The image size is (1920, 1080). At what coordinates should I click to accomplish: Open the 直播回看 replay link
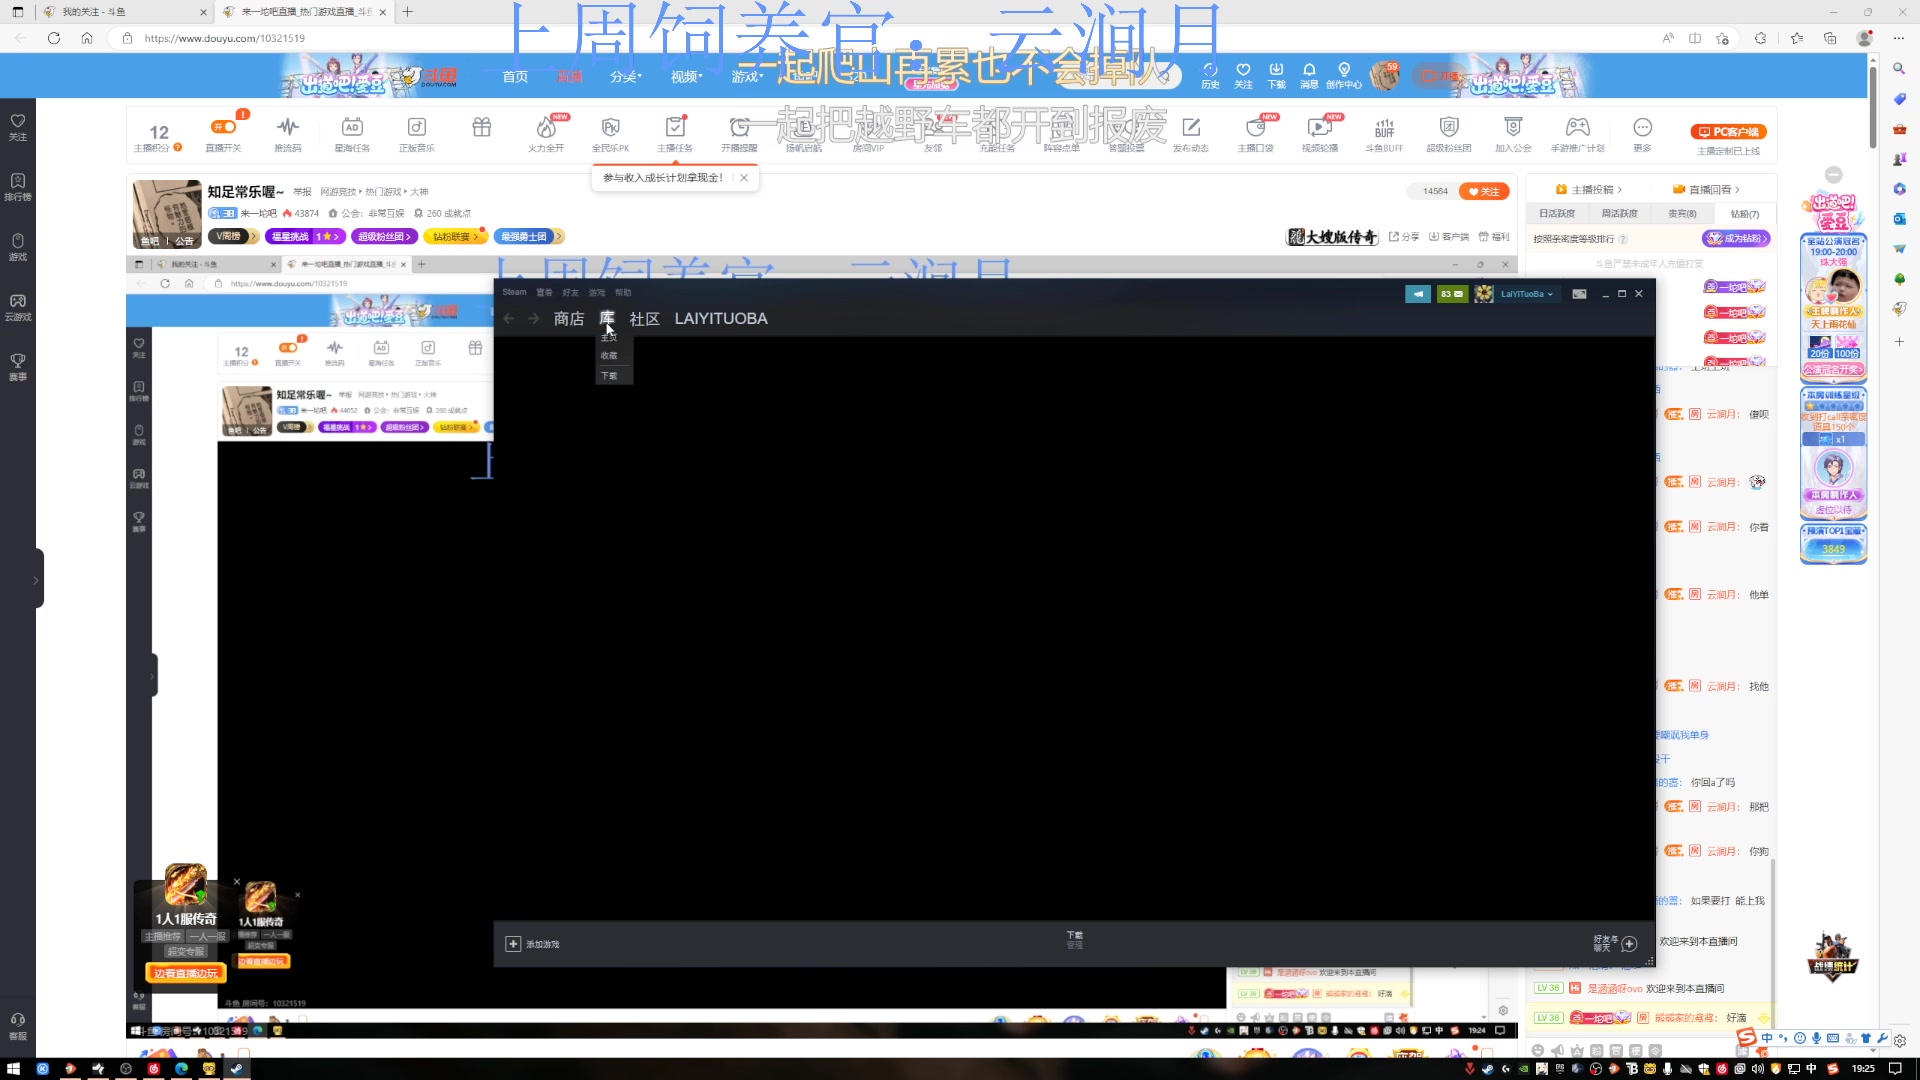point(1707,189)
